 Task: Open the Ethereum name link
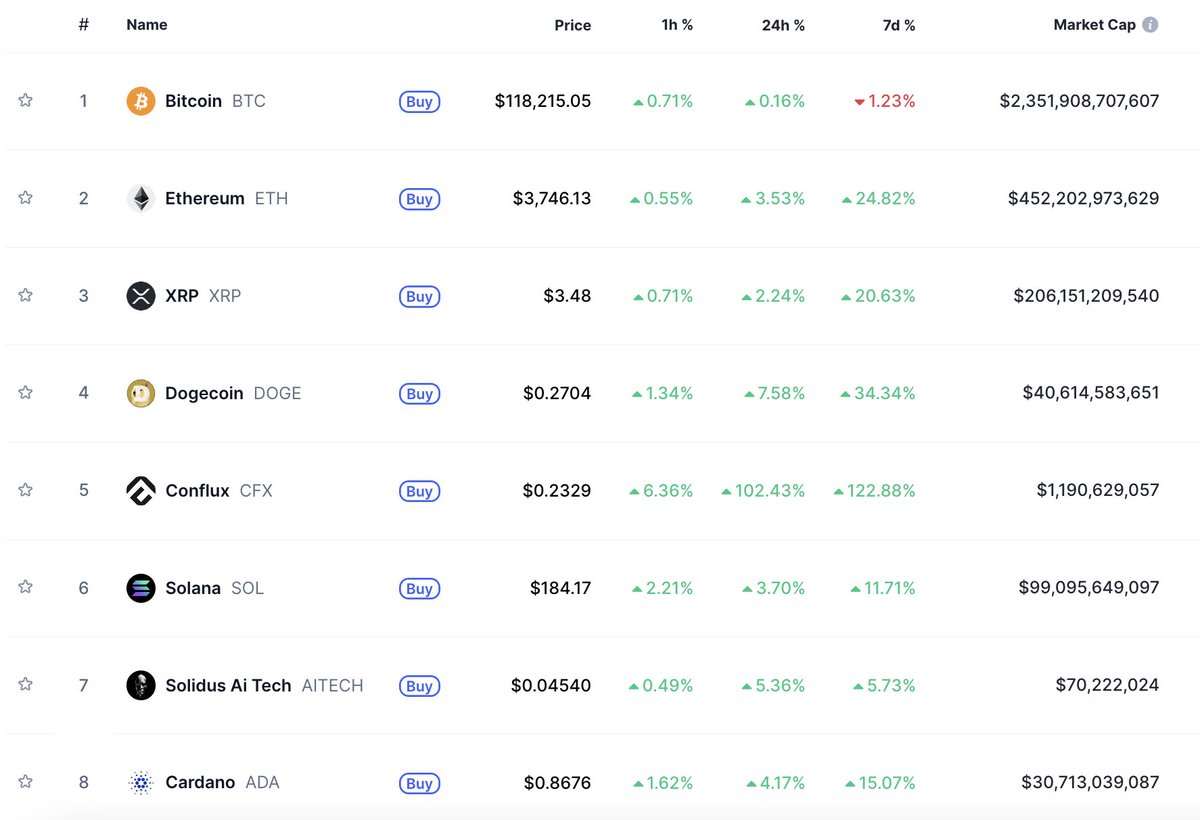(205, 198)
